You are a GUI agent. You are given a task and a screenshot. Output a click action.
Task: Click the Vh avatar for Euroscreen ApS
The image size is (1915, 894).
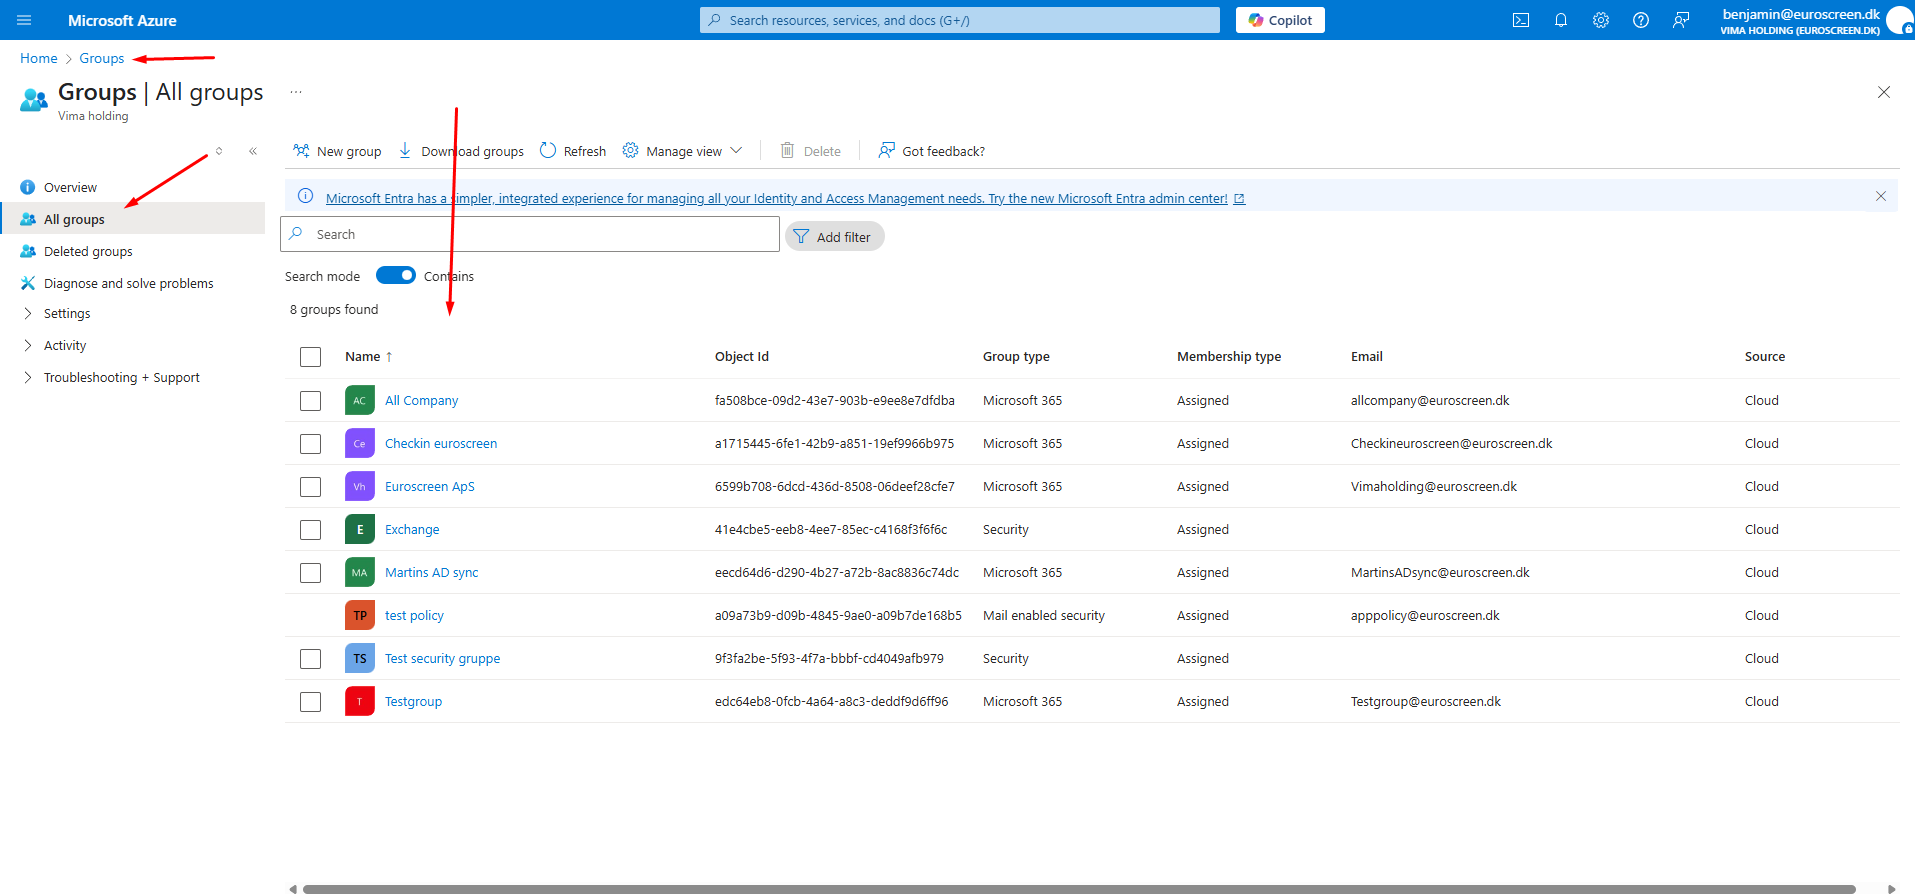click(x=360, y=486)
